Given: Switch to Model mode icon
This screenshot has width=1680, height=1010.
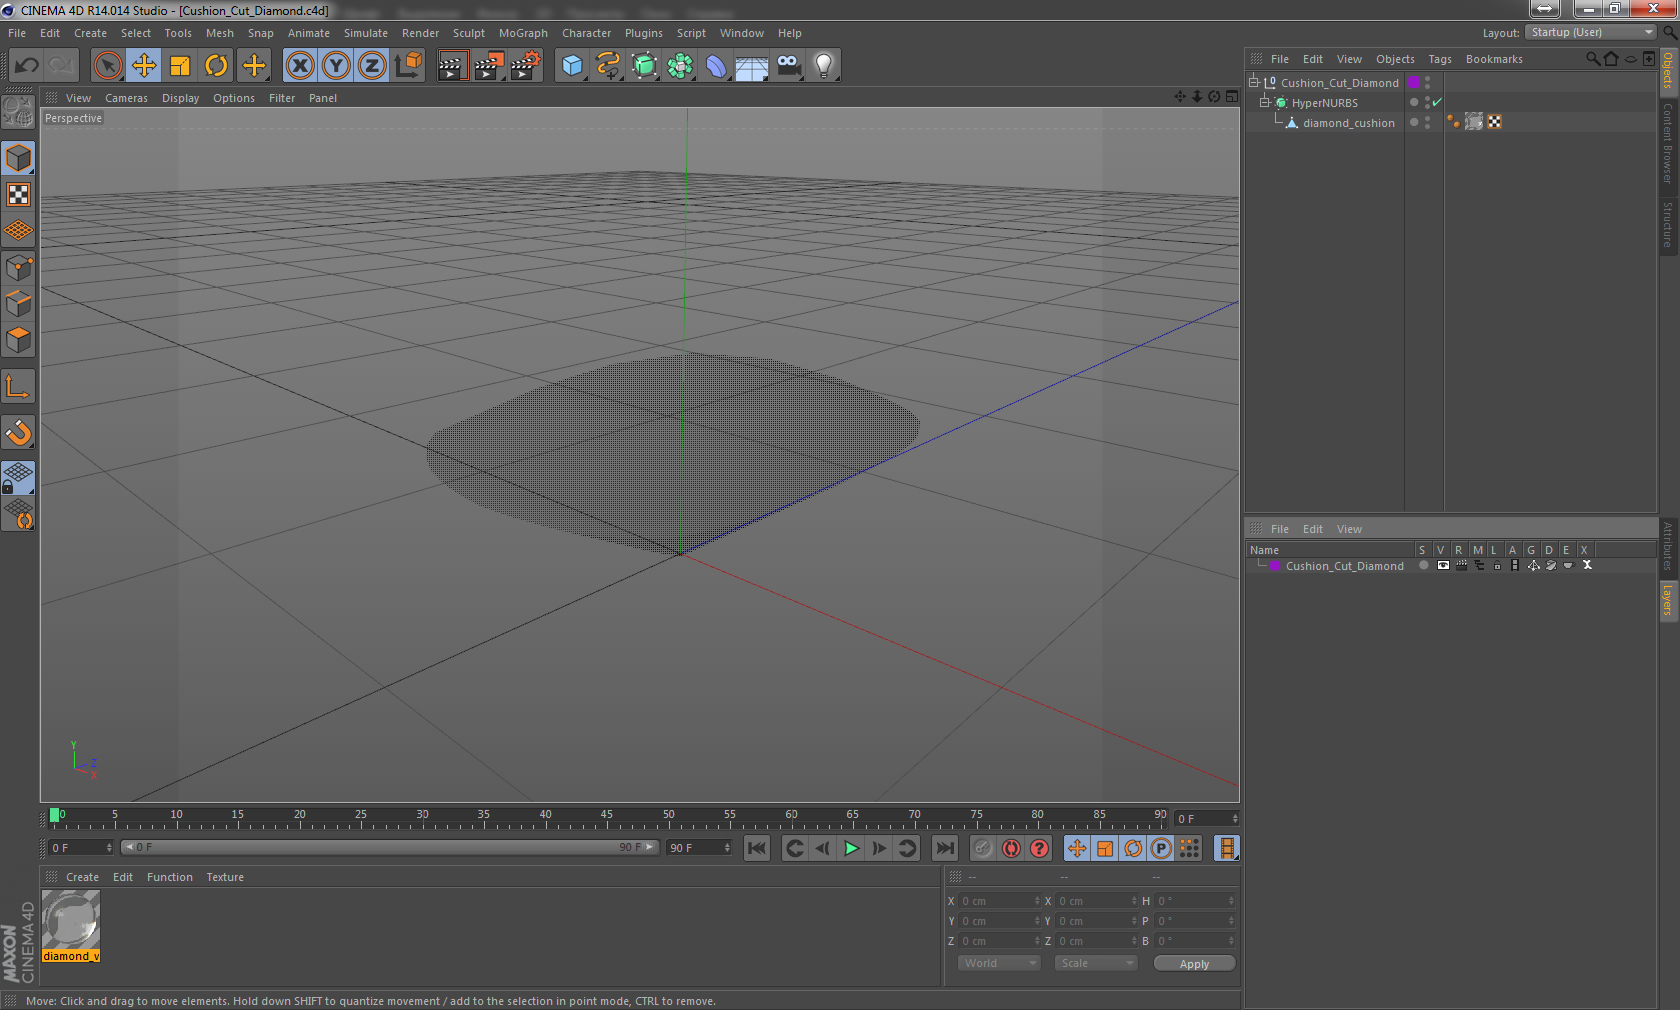Looking at the screenshot, I should coord(18,158).
